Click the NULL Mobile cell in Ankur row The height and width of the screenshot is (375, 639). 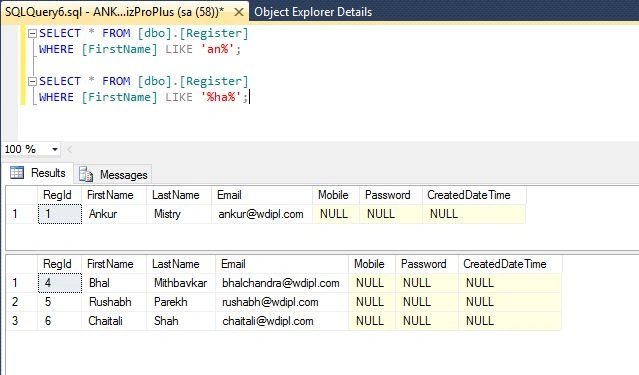336,214
